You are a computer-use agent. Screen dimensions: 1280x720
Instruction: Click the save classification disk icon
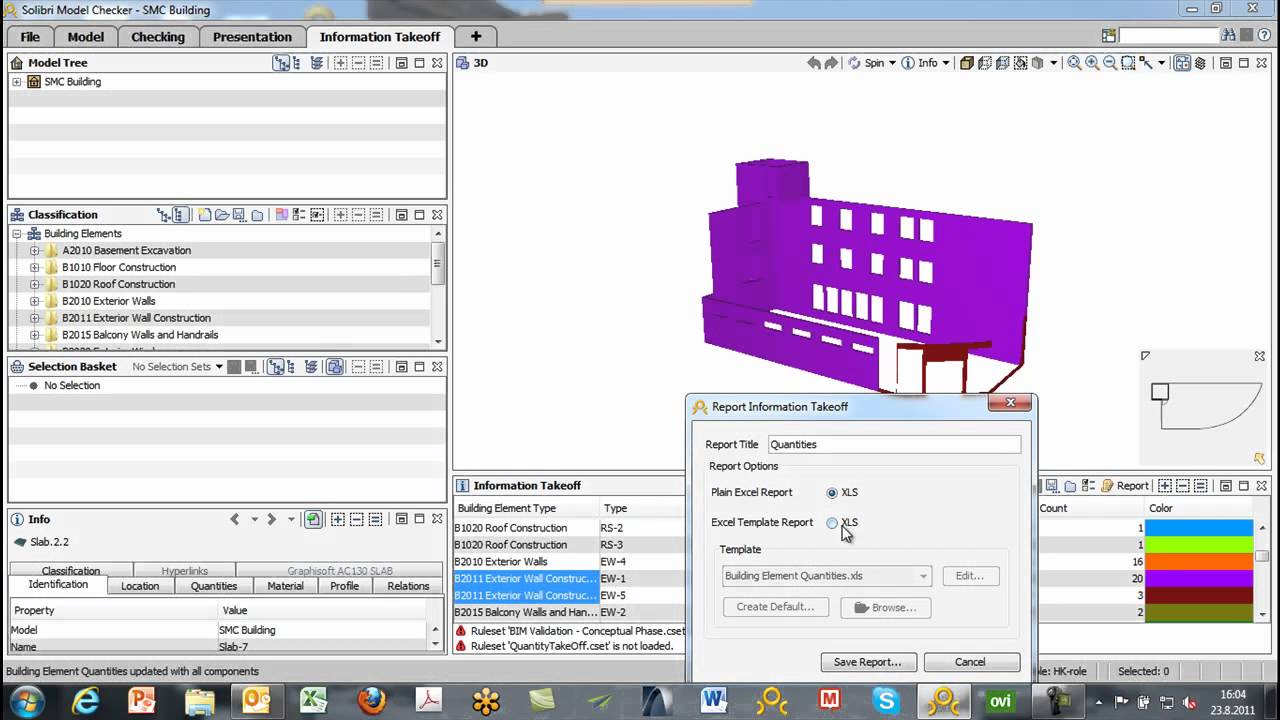tap(239, 215)
